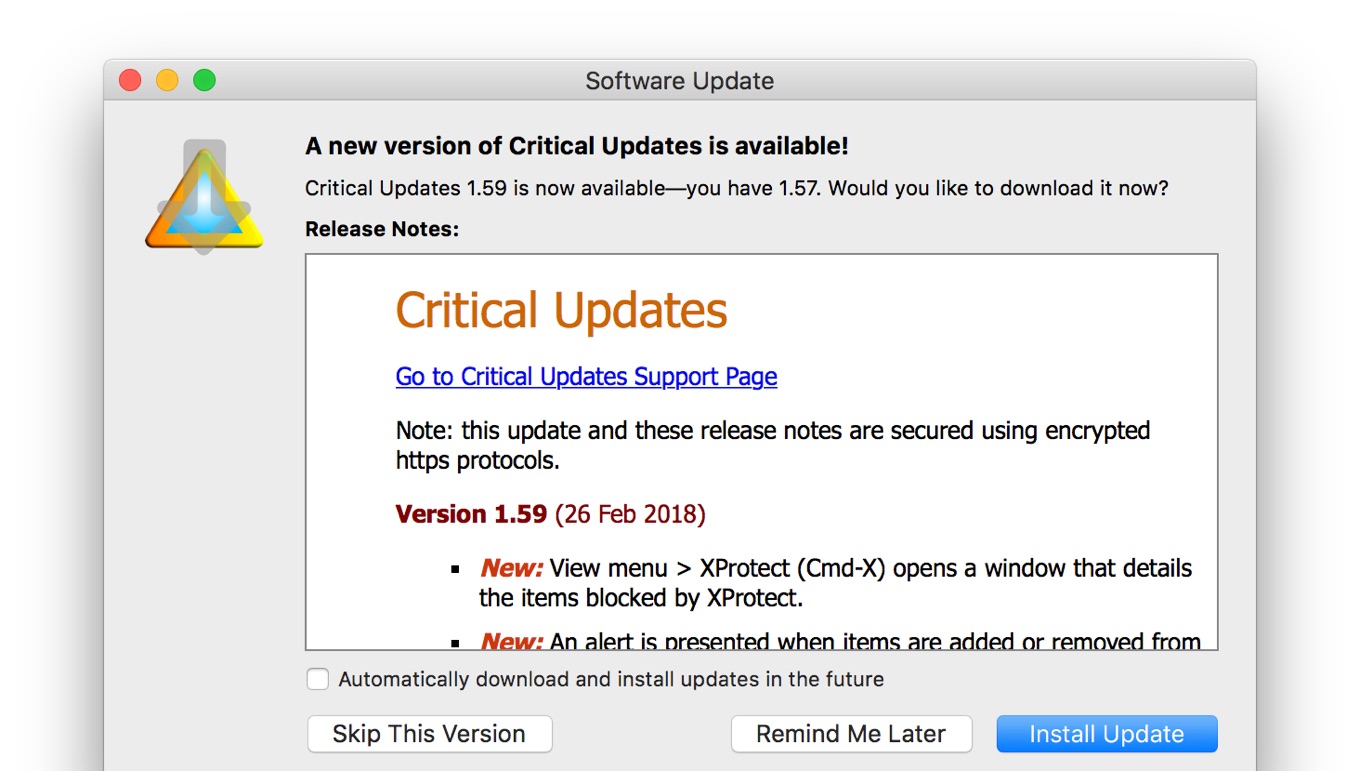Click the green zoom window control

click(x=204, y=79)
